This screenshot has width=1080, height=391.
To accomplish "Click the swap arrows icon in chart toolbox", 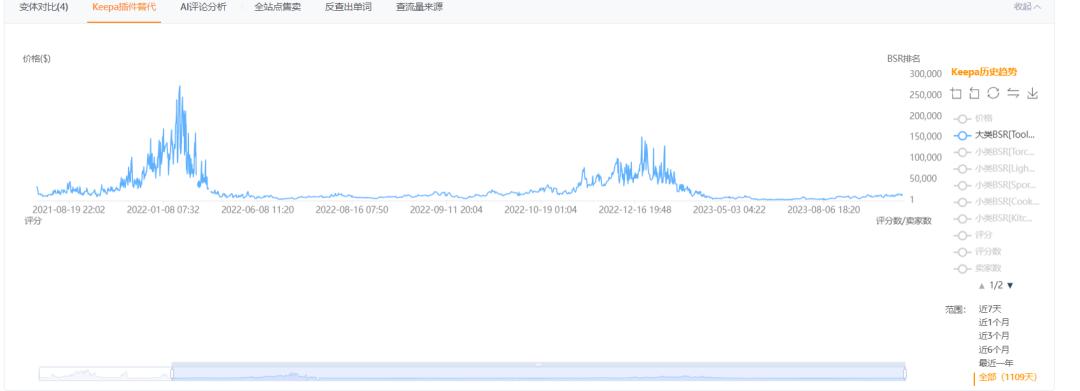I will tap(1012, 93).
